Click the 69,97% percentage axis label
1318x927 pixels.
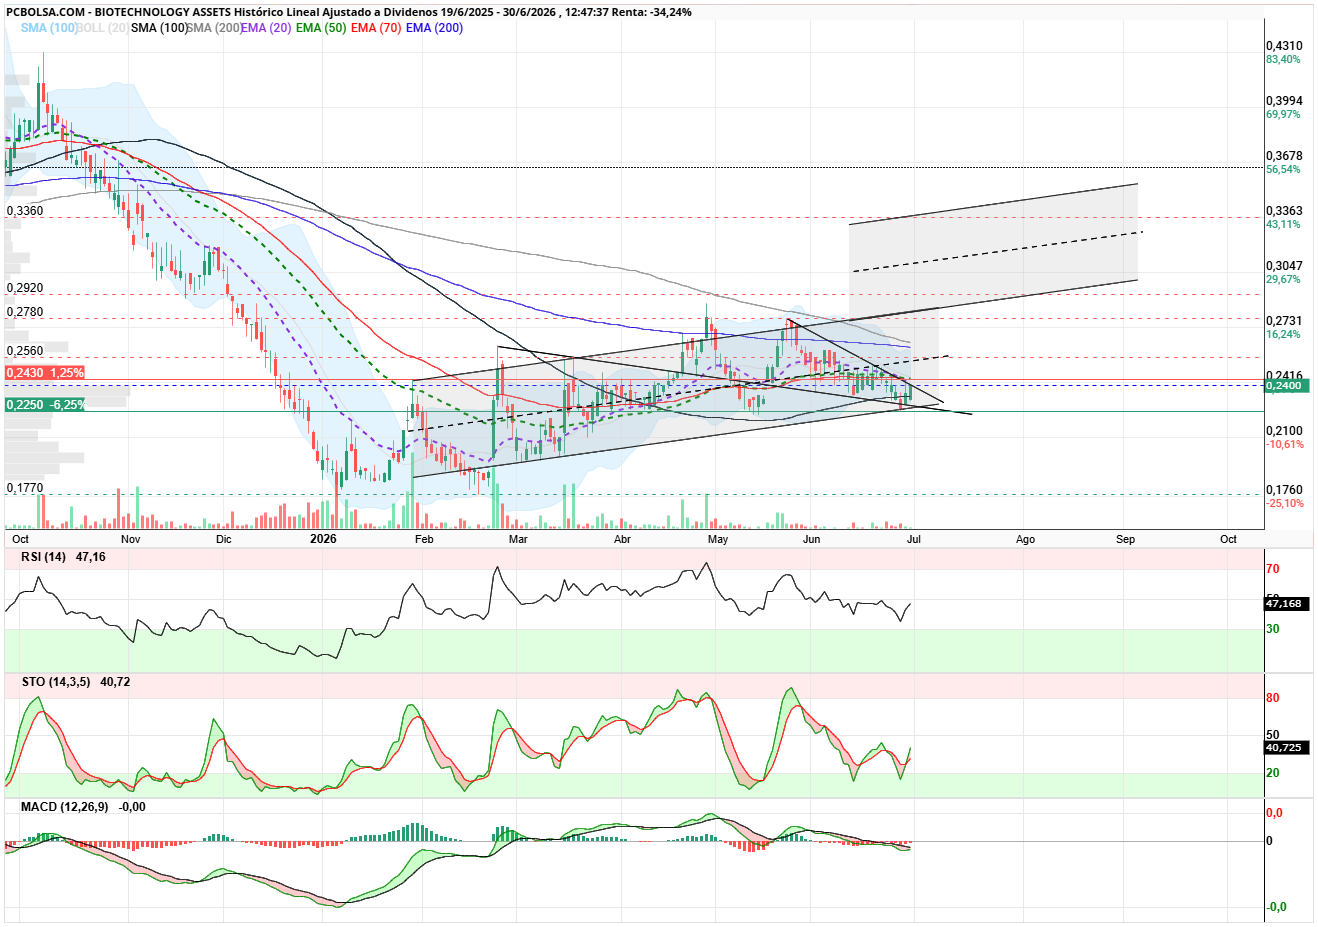[1283, 115]
